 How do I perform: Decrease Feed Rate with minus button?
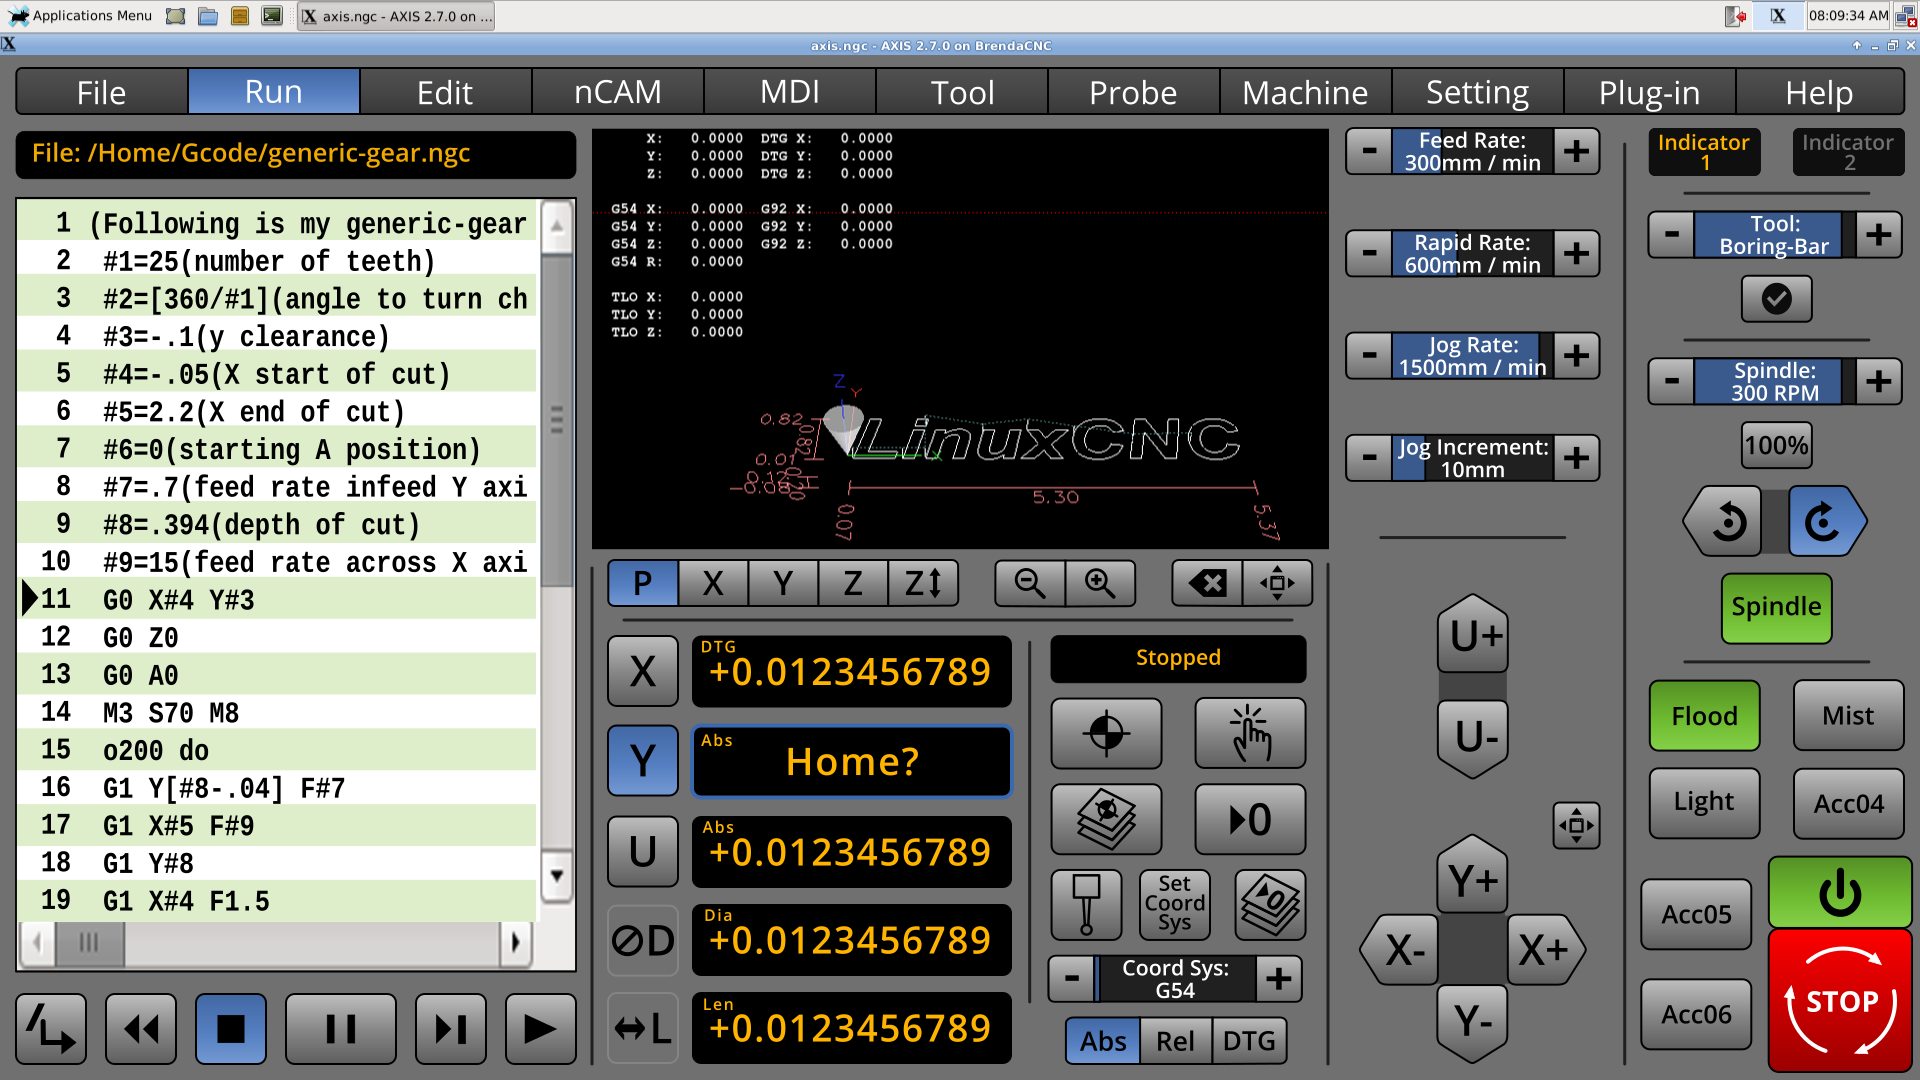point(1369,152)
